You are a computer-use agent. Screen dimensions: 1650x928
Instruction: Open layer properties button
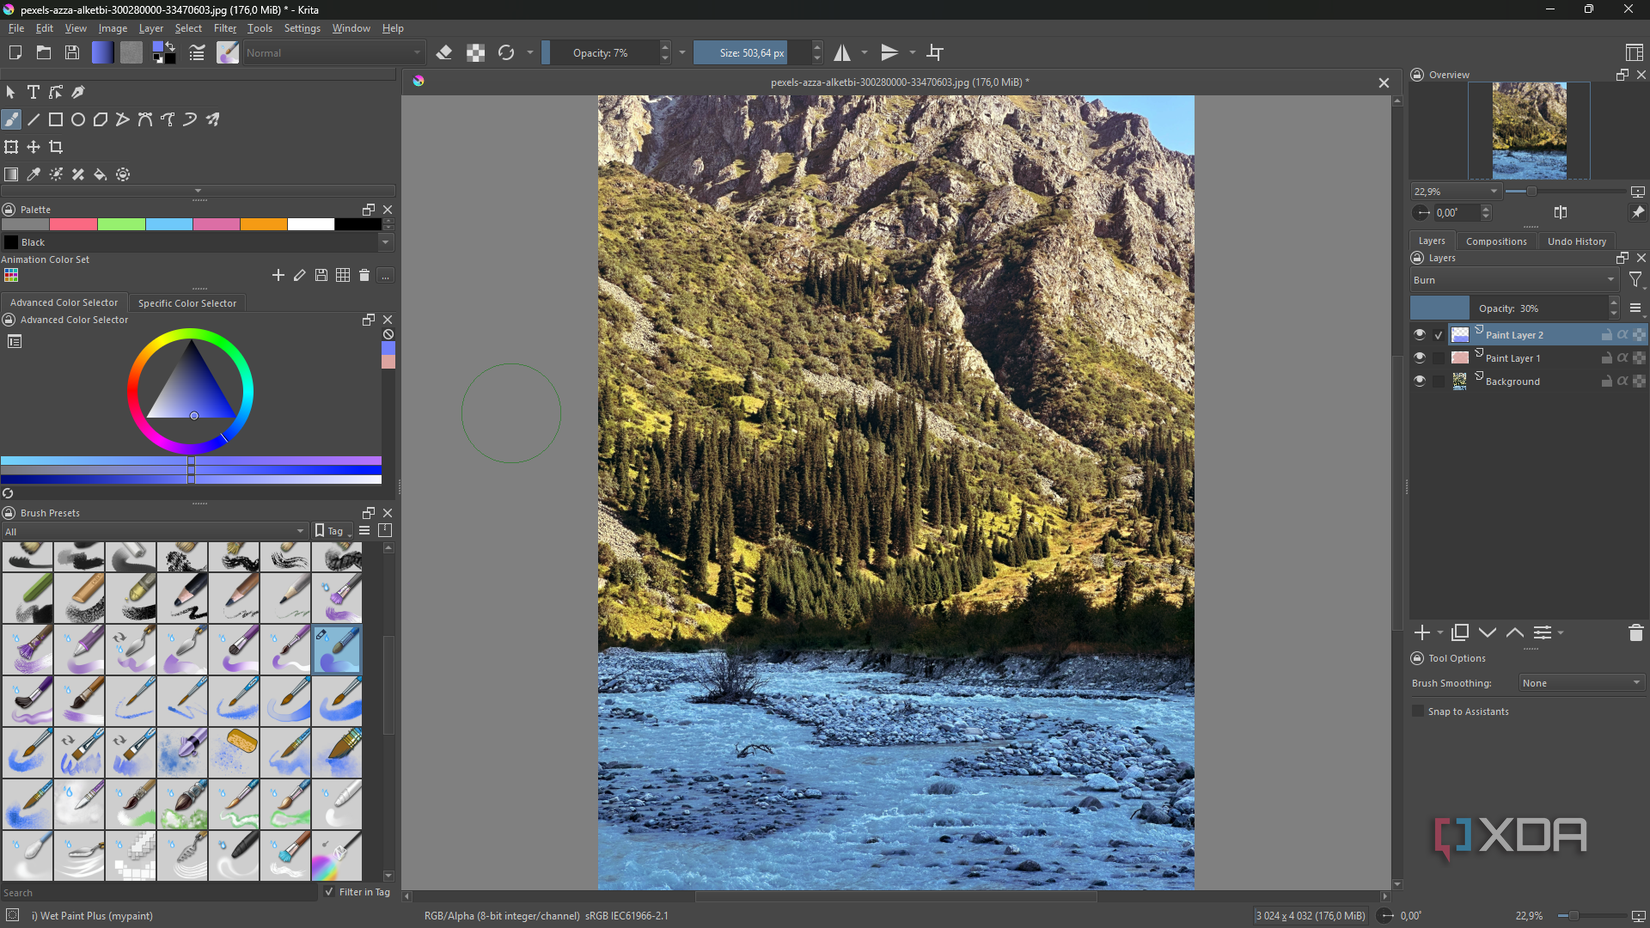click(x=1543, y=632)
